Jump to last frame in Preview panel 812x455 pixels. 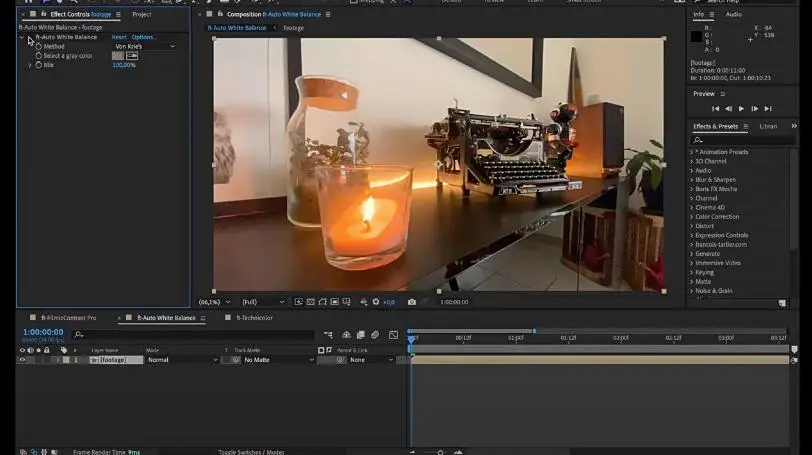(x=768, y=108)
